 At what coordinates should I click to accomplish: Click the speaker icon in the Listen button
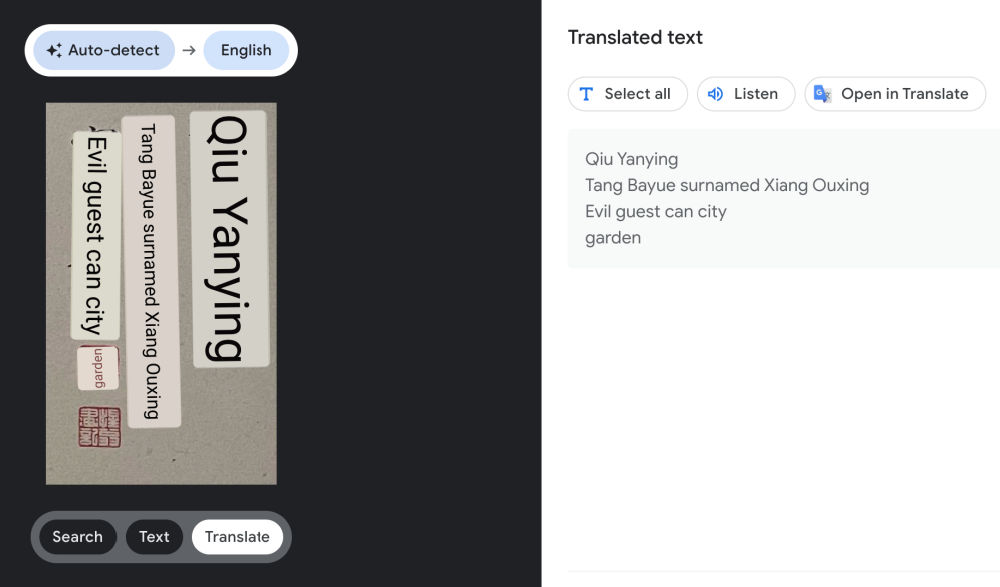(715, 94)
